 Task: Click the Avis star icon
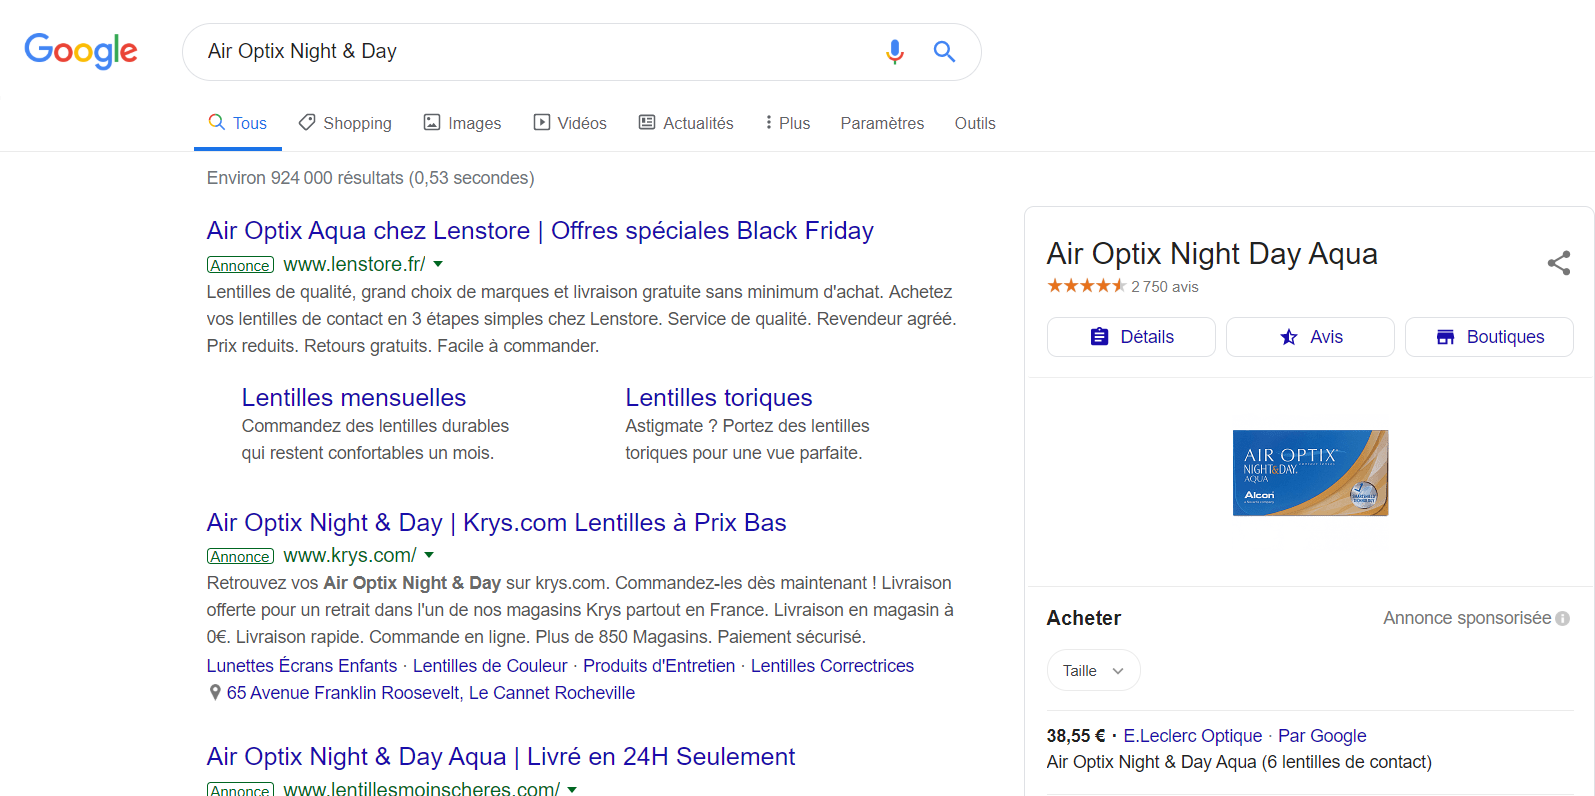[1289, 337]
